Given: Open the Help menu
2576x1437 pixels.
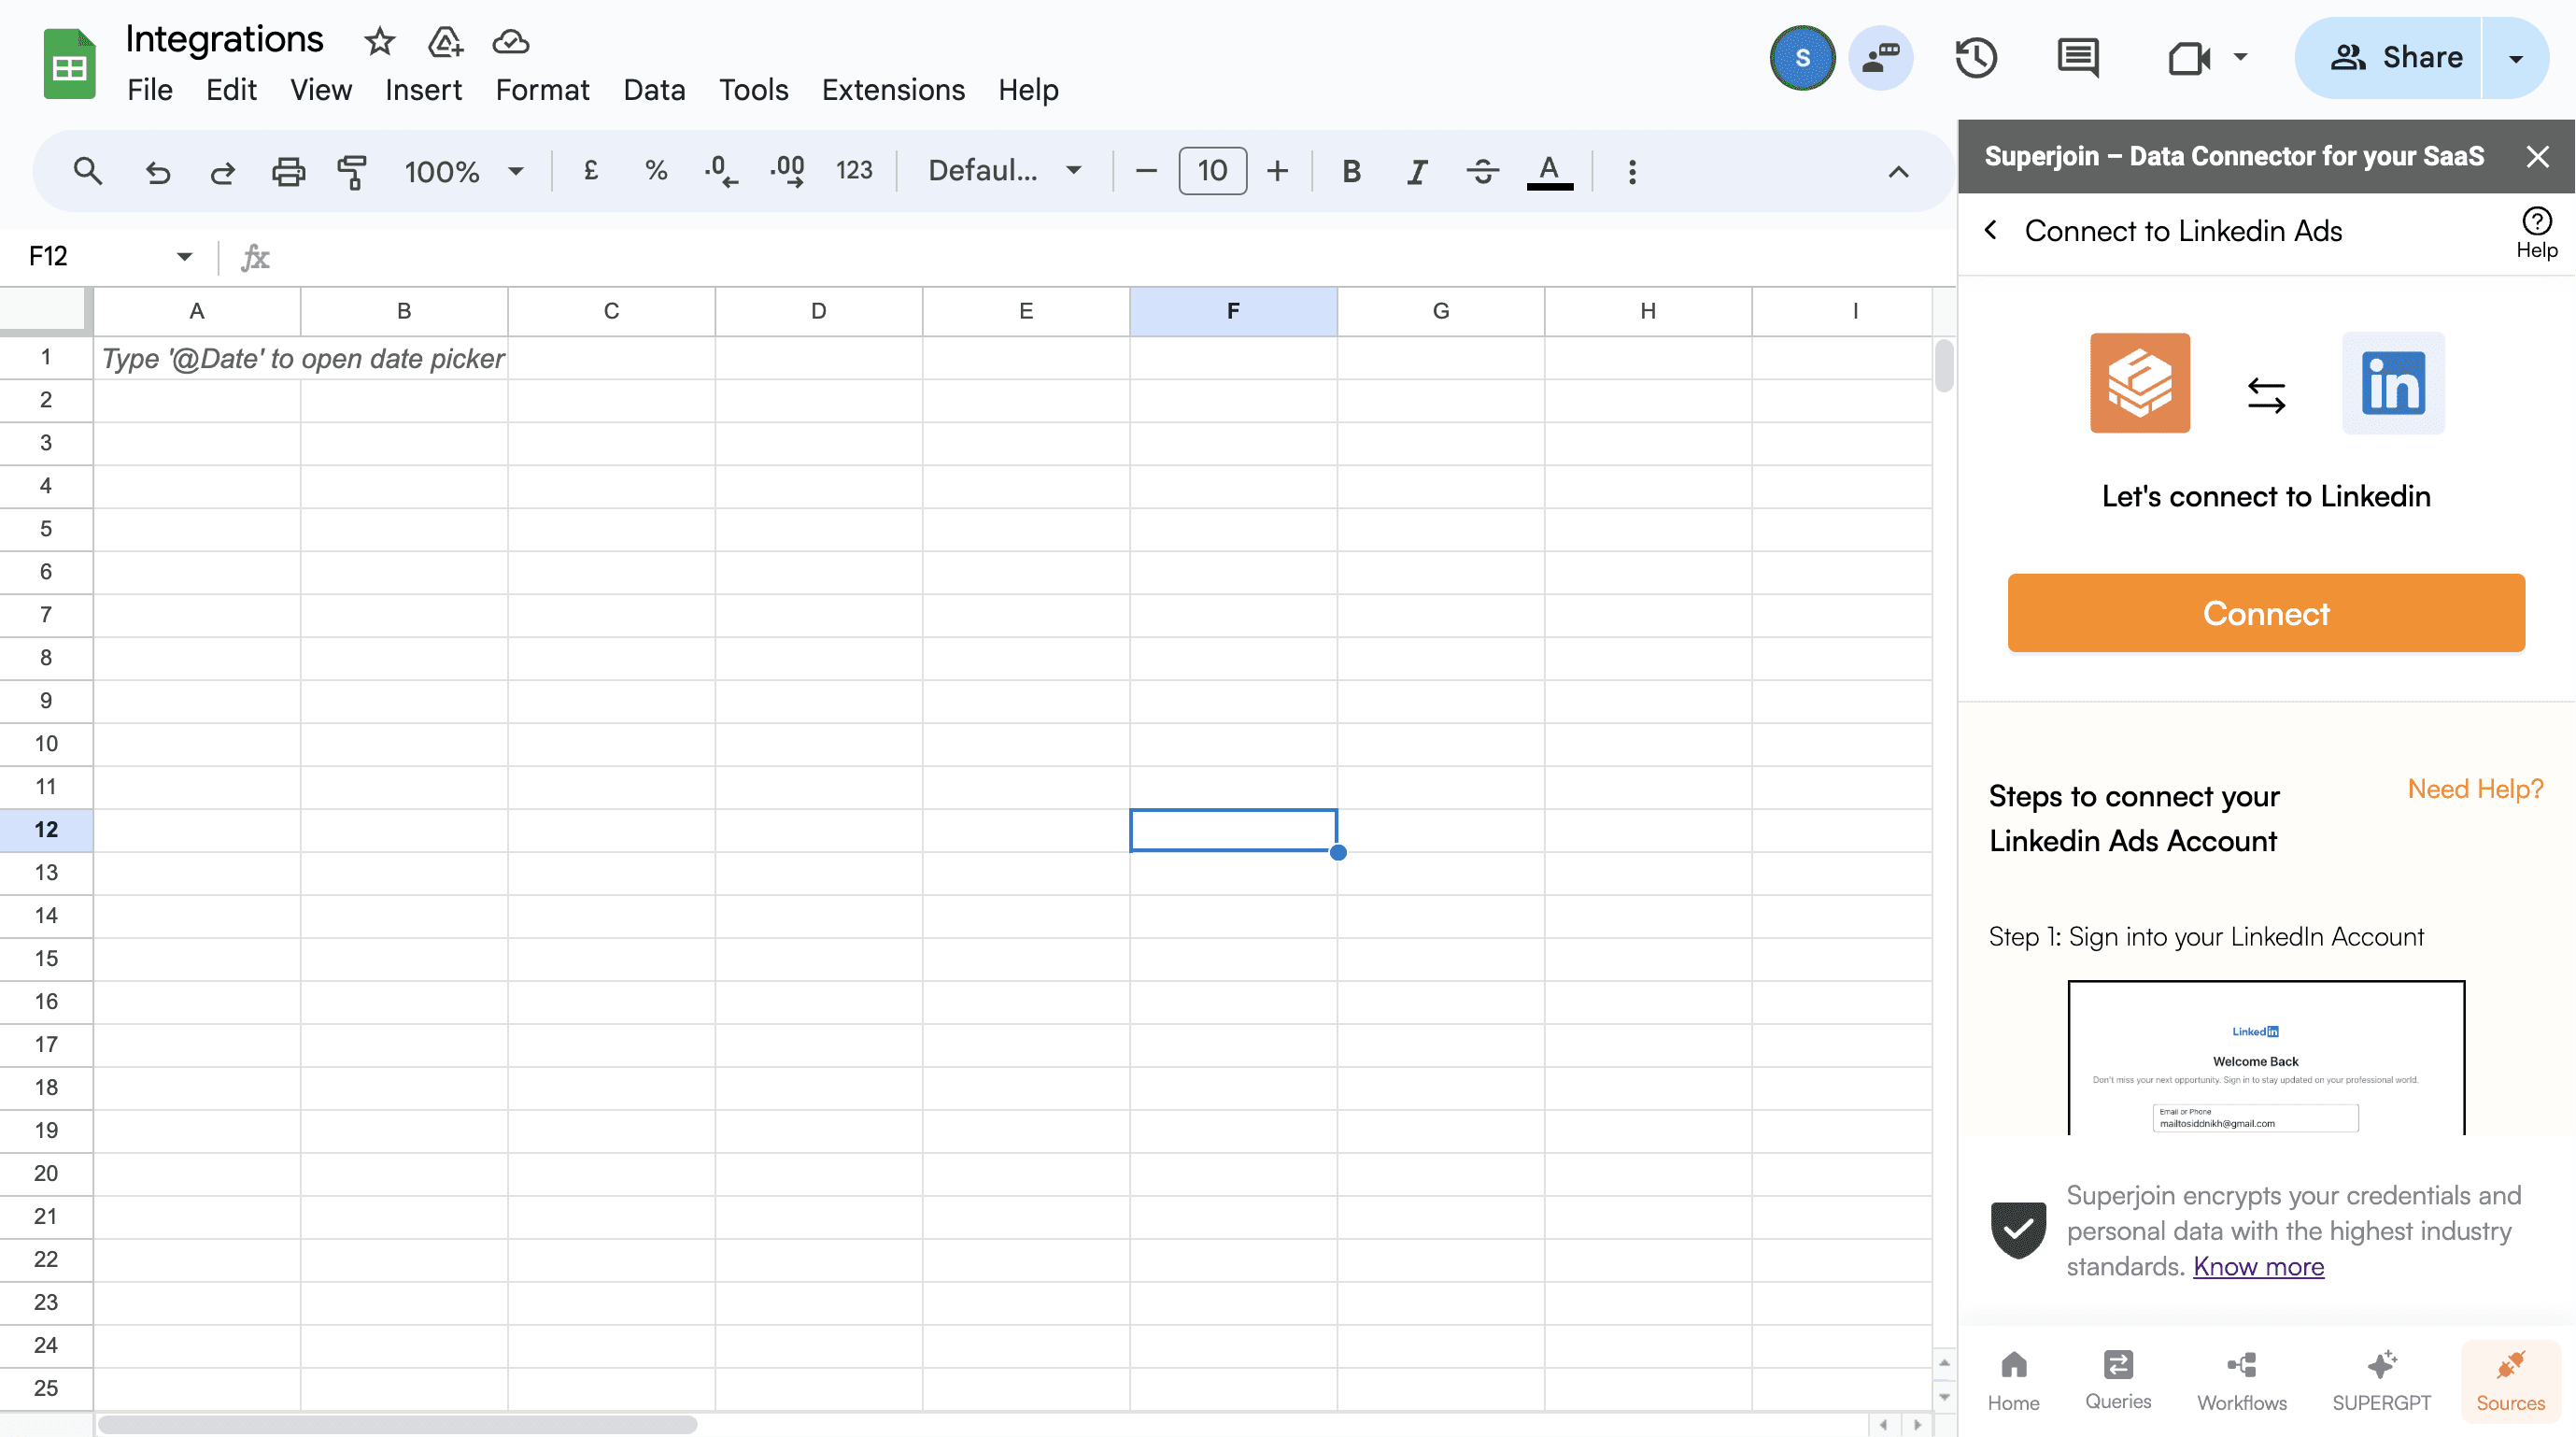Looking at the screenshot, I should pos(1028,90).
